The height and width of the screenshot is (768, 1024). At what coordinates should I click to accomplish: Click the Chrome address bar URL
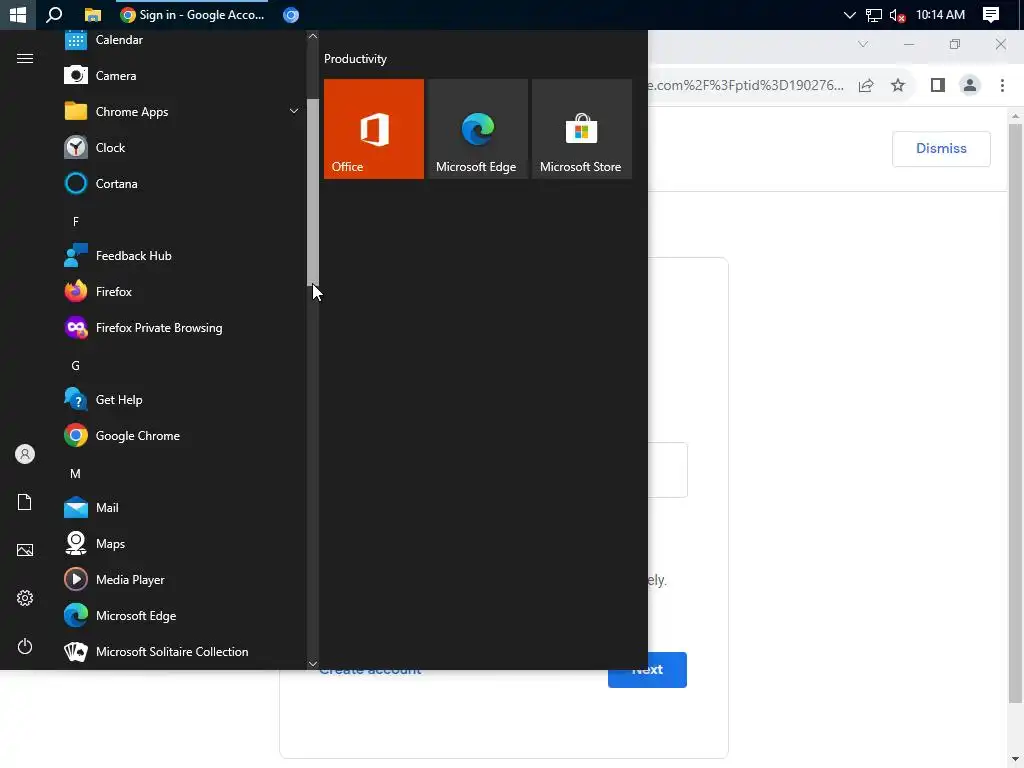(x=745, y=85)
